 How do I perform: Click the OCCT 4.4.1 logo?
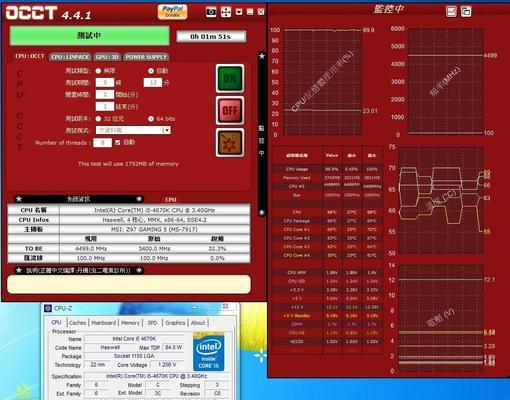coord(48,13)
